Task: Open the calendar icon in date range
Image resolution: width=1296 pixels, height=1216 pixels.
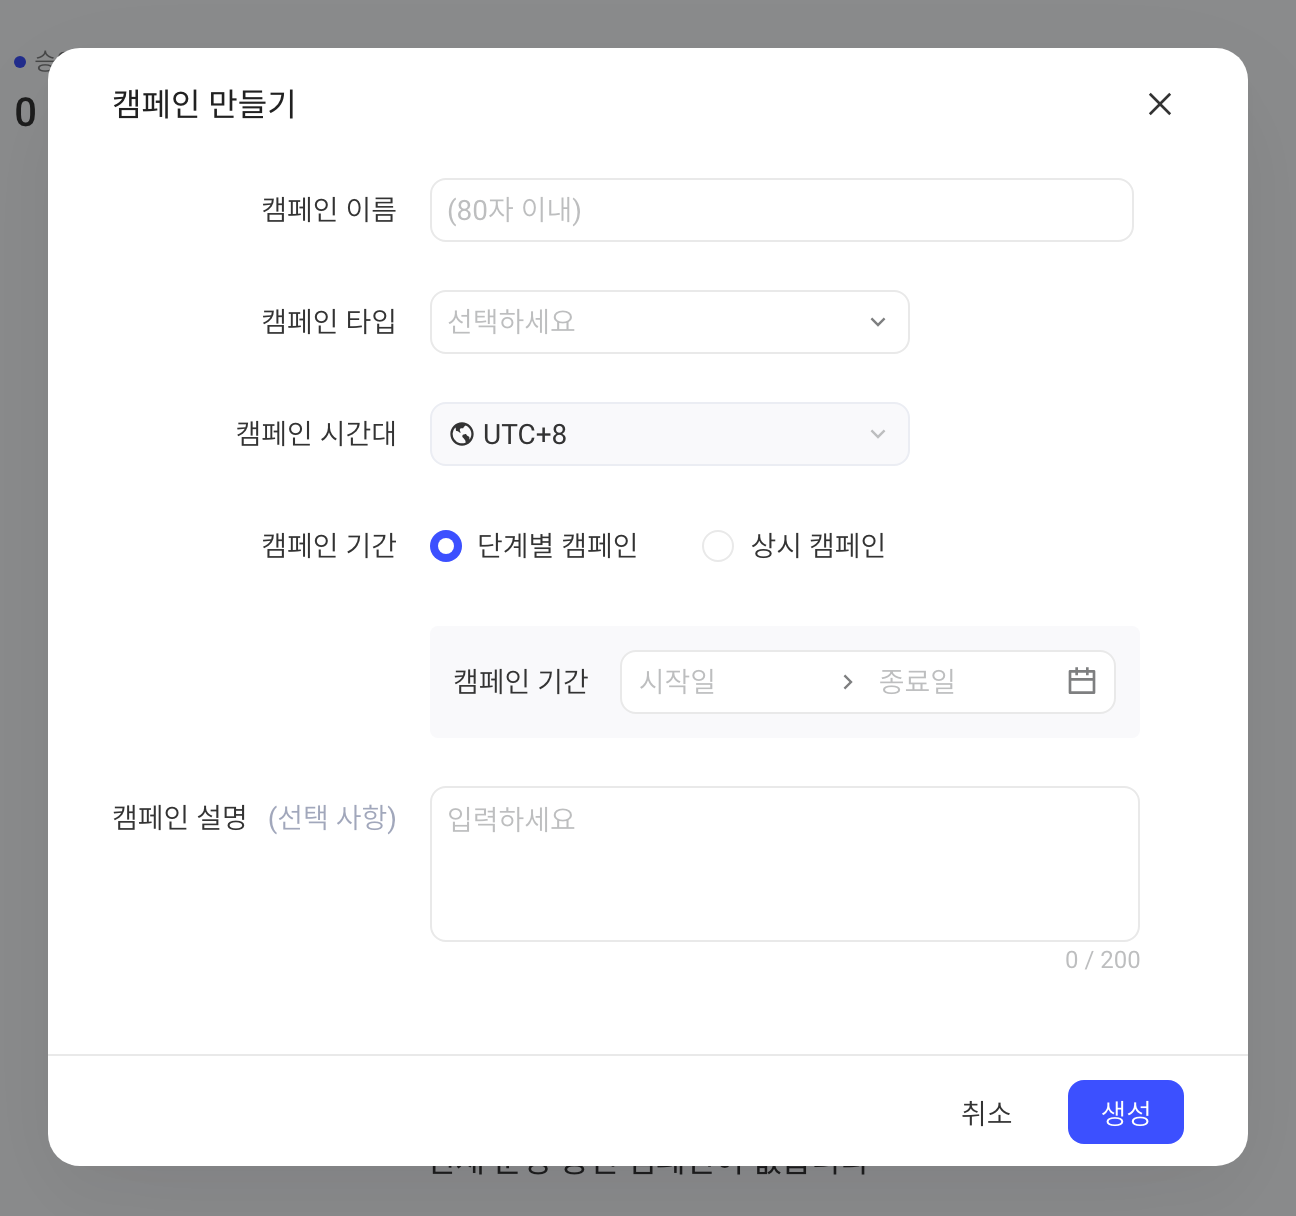Action: pos(1082,681)
